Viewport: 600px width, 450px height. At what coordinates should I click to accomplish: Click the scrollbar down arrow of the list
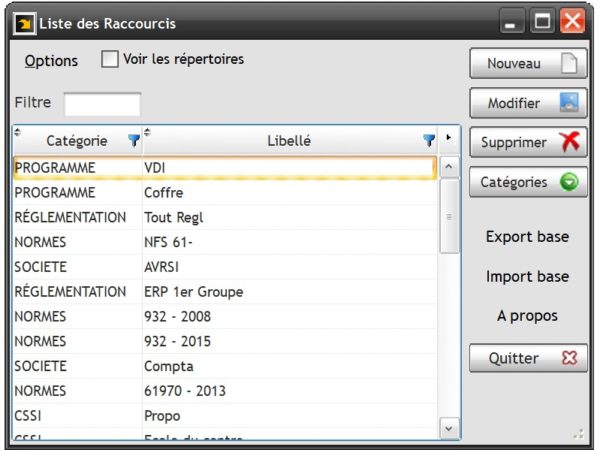[449, 428]
